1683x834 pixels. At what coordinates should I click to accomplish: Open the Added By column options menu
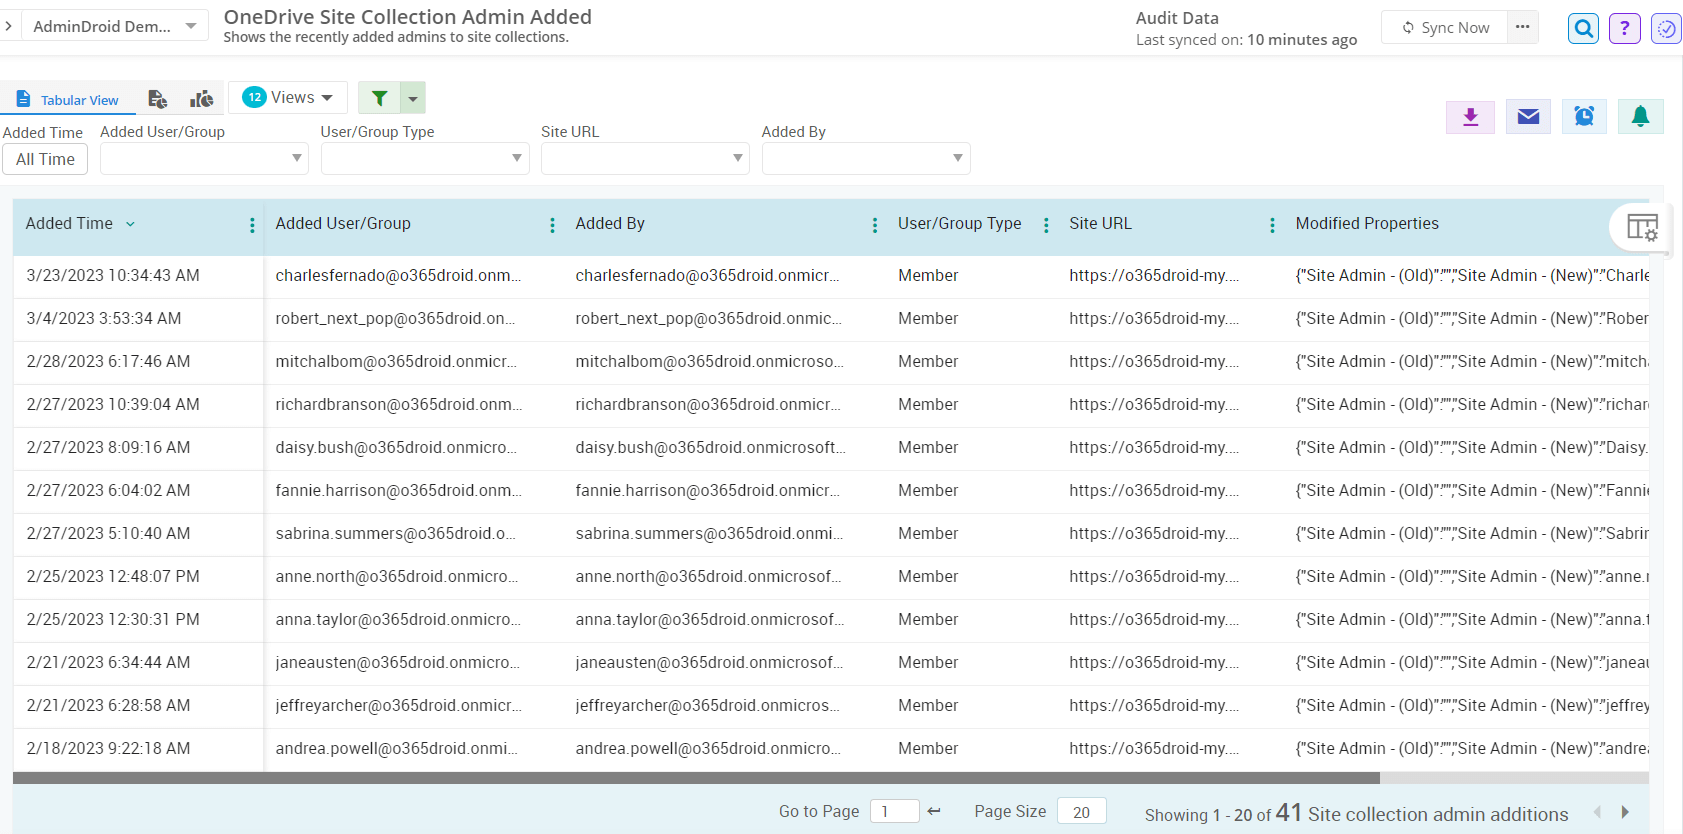pyautogui.click(x=874, y=225)
